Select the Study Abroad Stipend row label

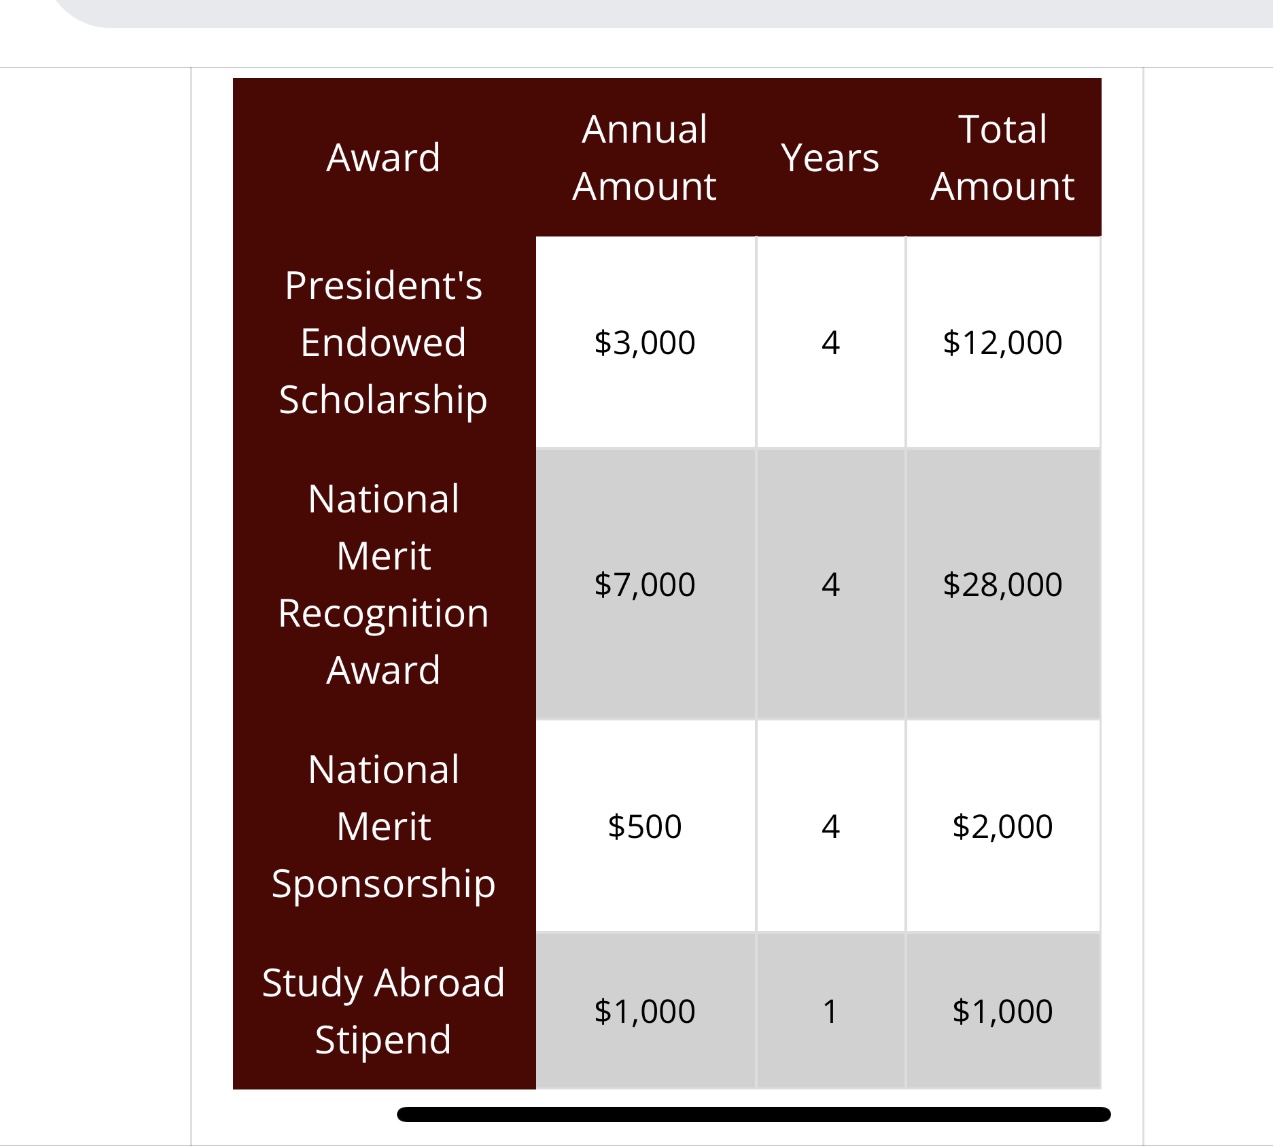coord(384,1011)
